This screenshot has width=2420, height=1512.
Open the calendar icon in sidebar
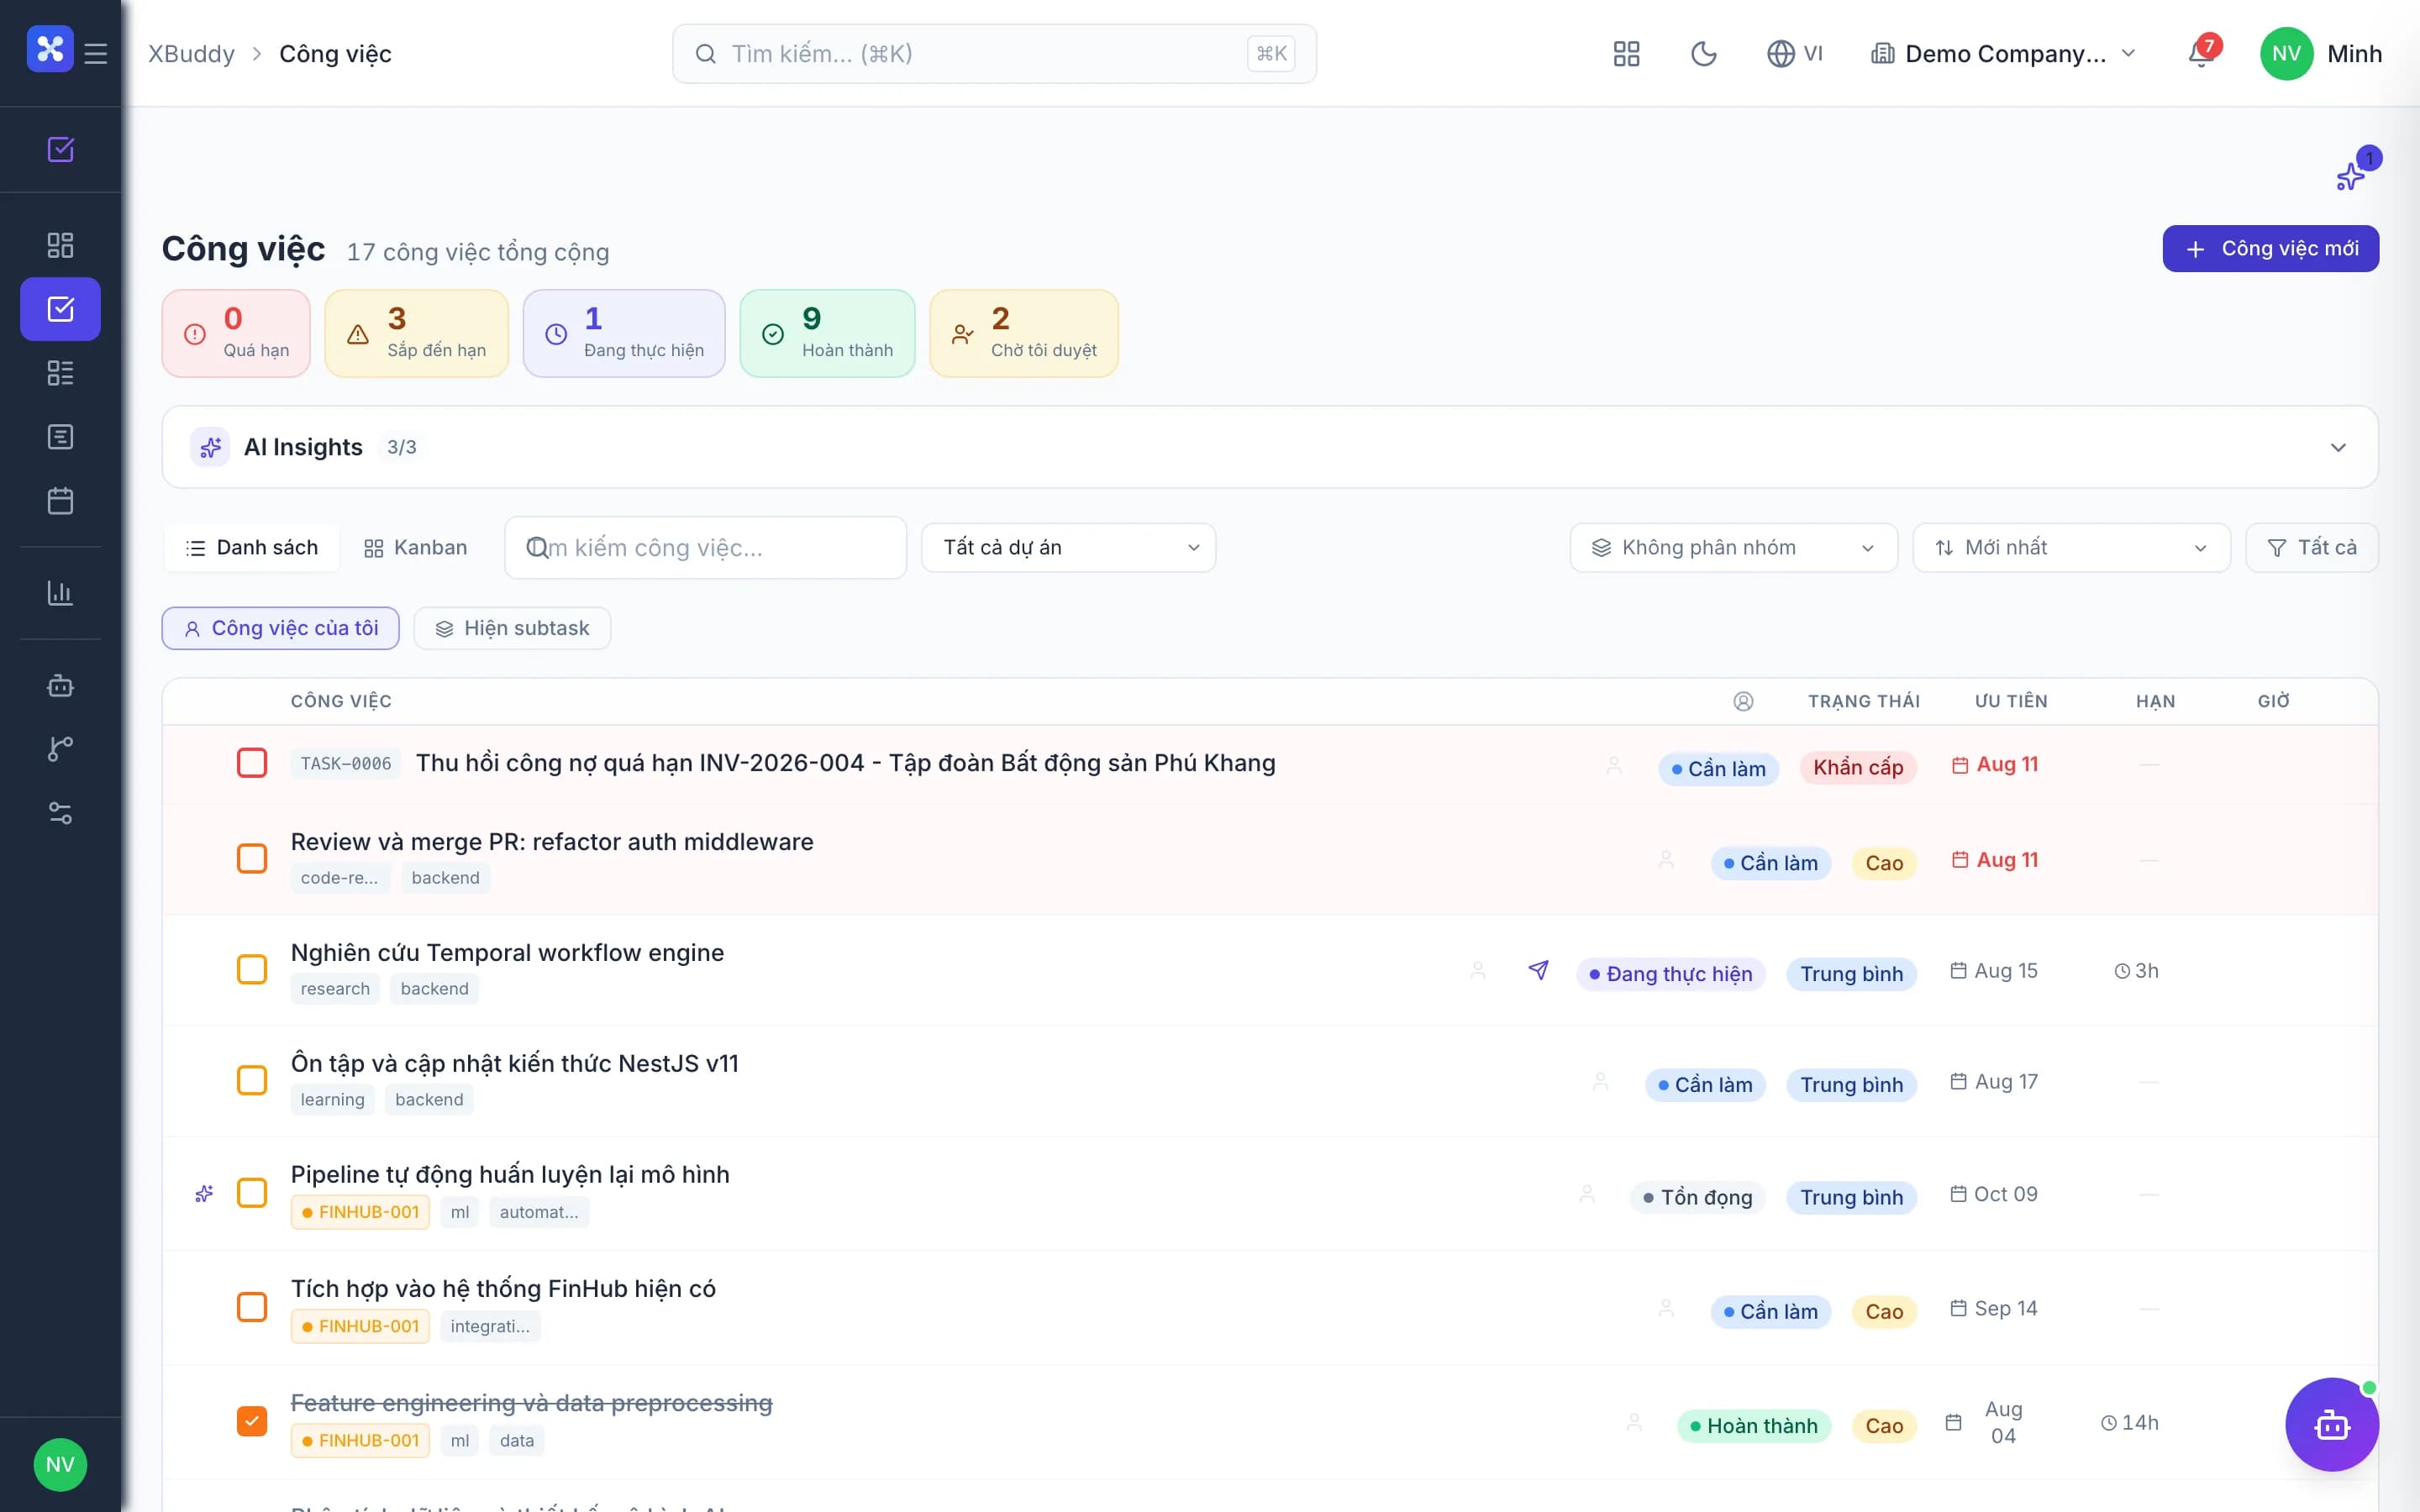coord(61,501)
